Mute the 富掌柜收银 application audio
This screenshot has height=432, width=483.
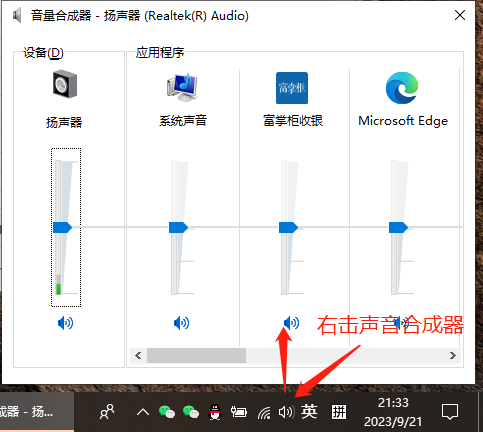point(291,323)
